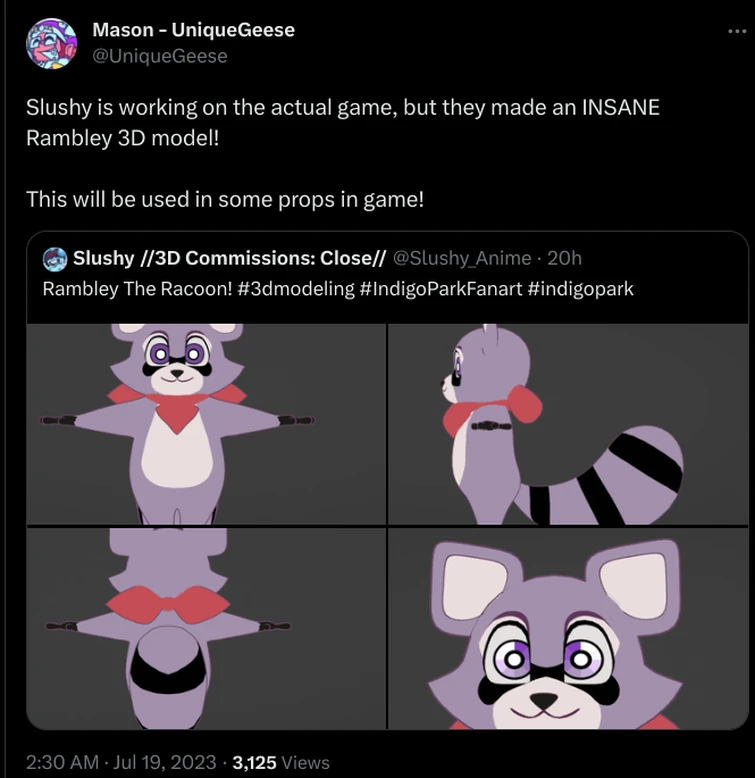Screen dimensions: 755x778
Task: Click the @Slushy_Anime handle
Action: [463, 259]
